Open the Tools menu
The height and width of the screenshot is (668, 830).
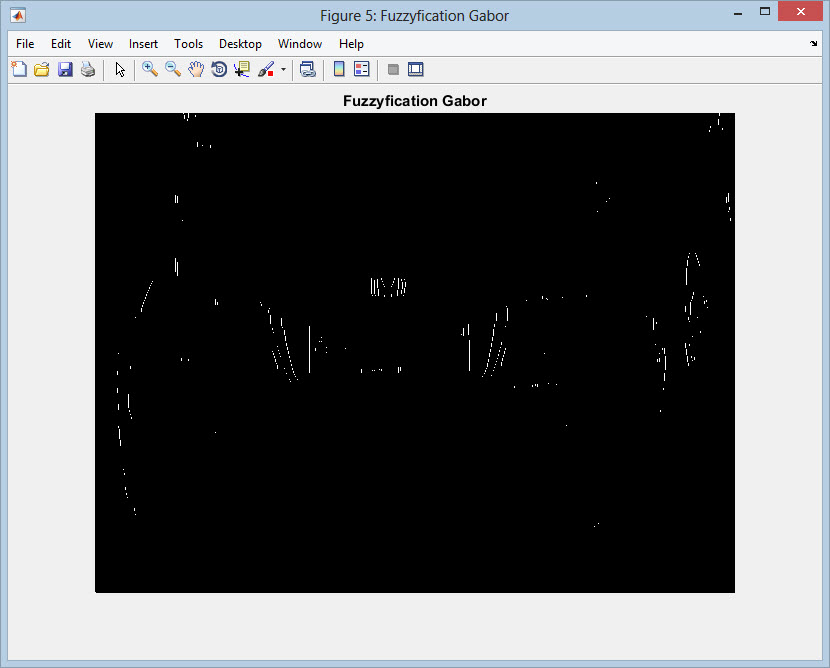(x=188, y=44)
